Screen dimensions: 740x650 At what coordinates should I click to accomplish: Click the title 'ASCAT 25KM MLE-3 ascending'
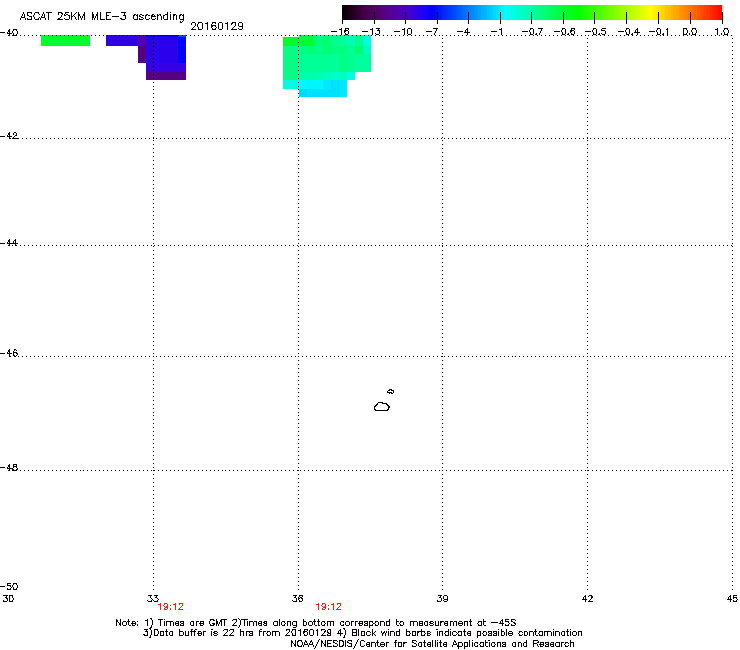point(102,17)
